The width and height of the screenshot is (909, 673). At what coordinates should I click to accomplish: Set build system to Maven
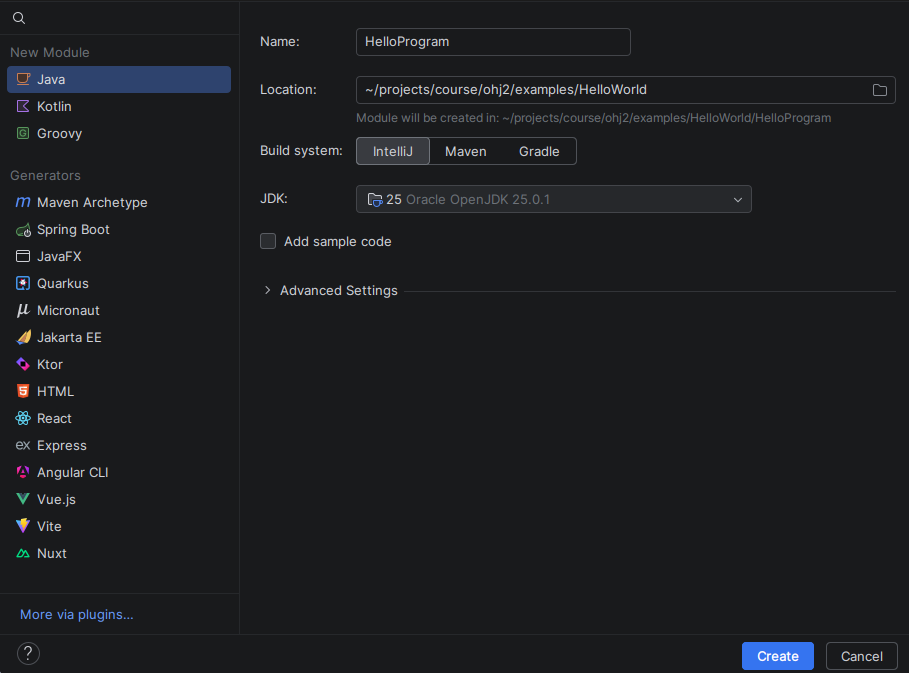(x=465, y=151)
